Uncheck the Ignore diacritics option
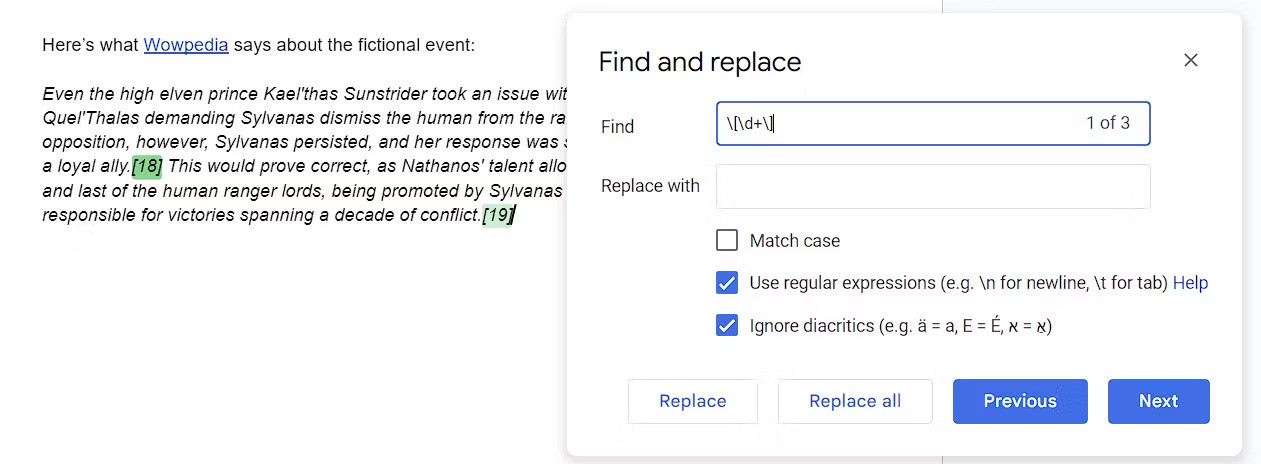This screenshot has height=464, width=1261. tap(727, 326)
